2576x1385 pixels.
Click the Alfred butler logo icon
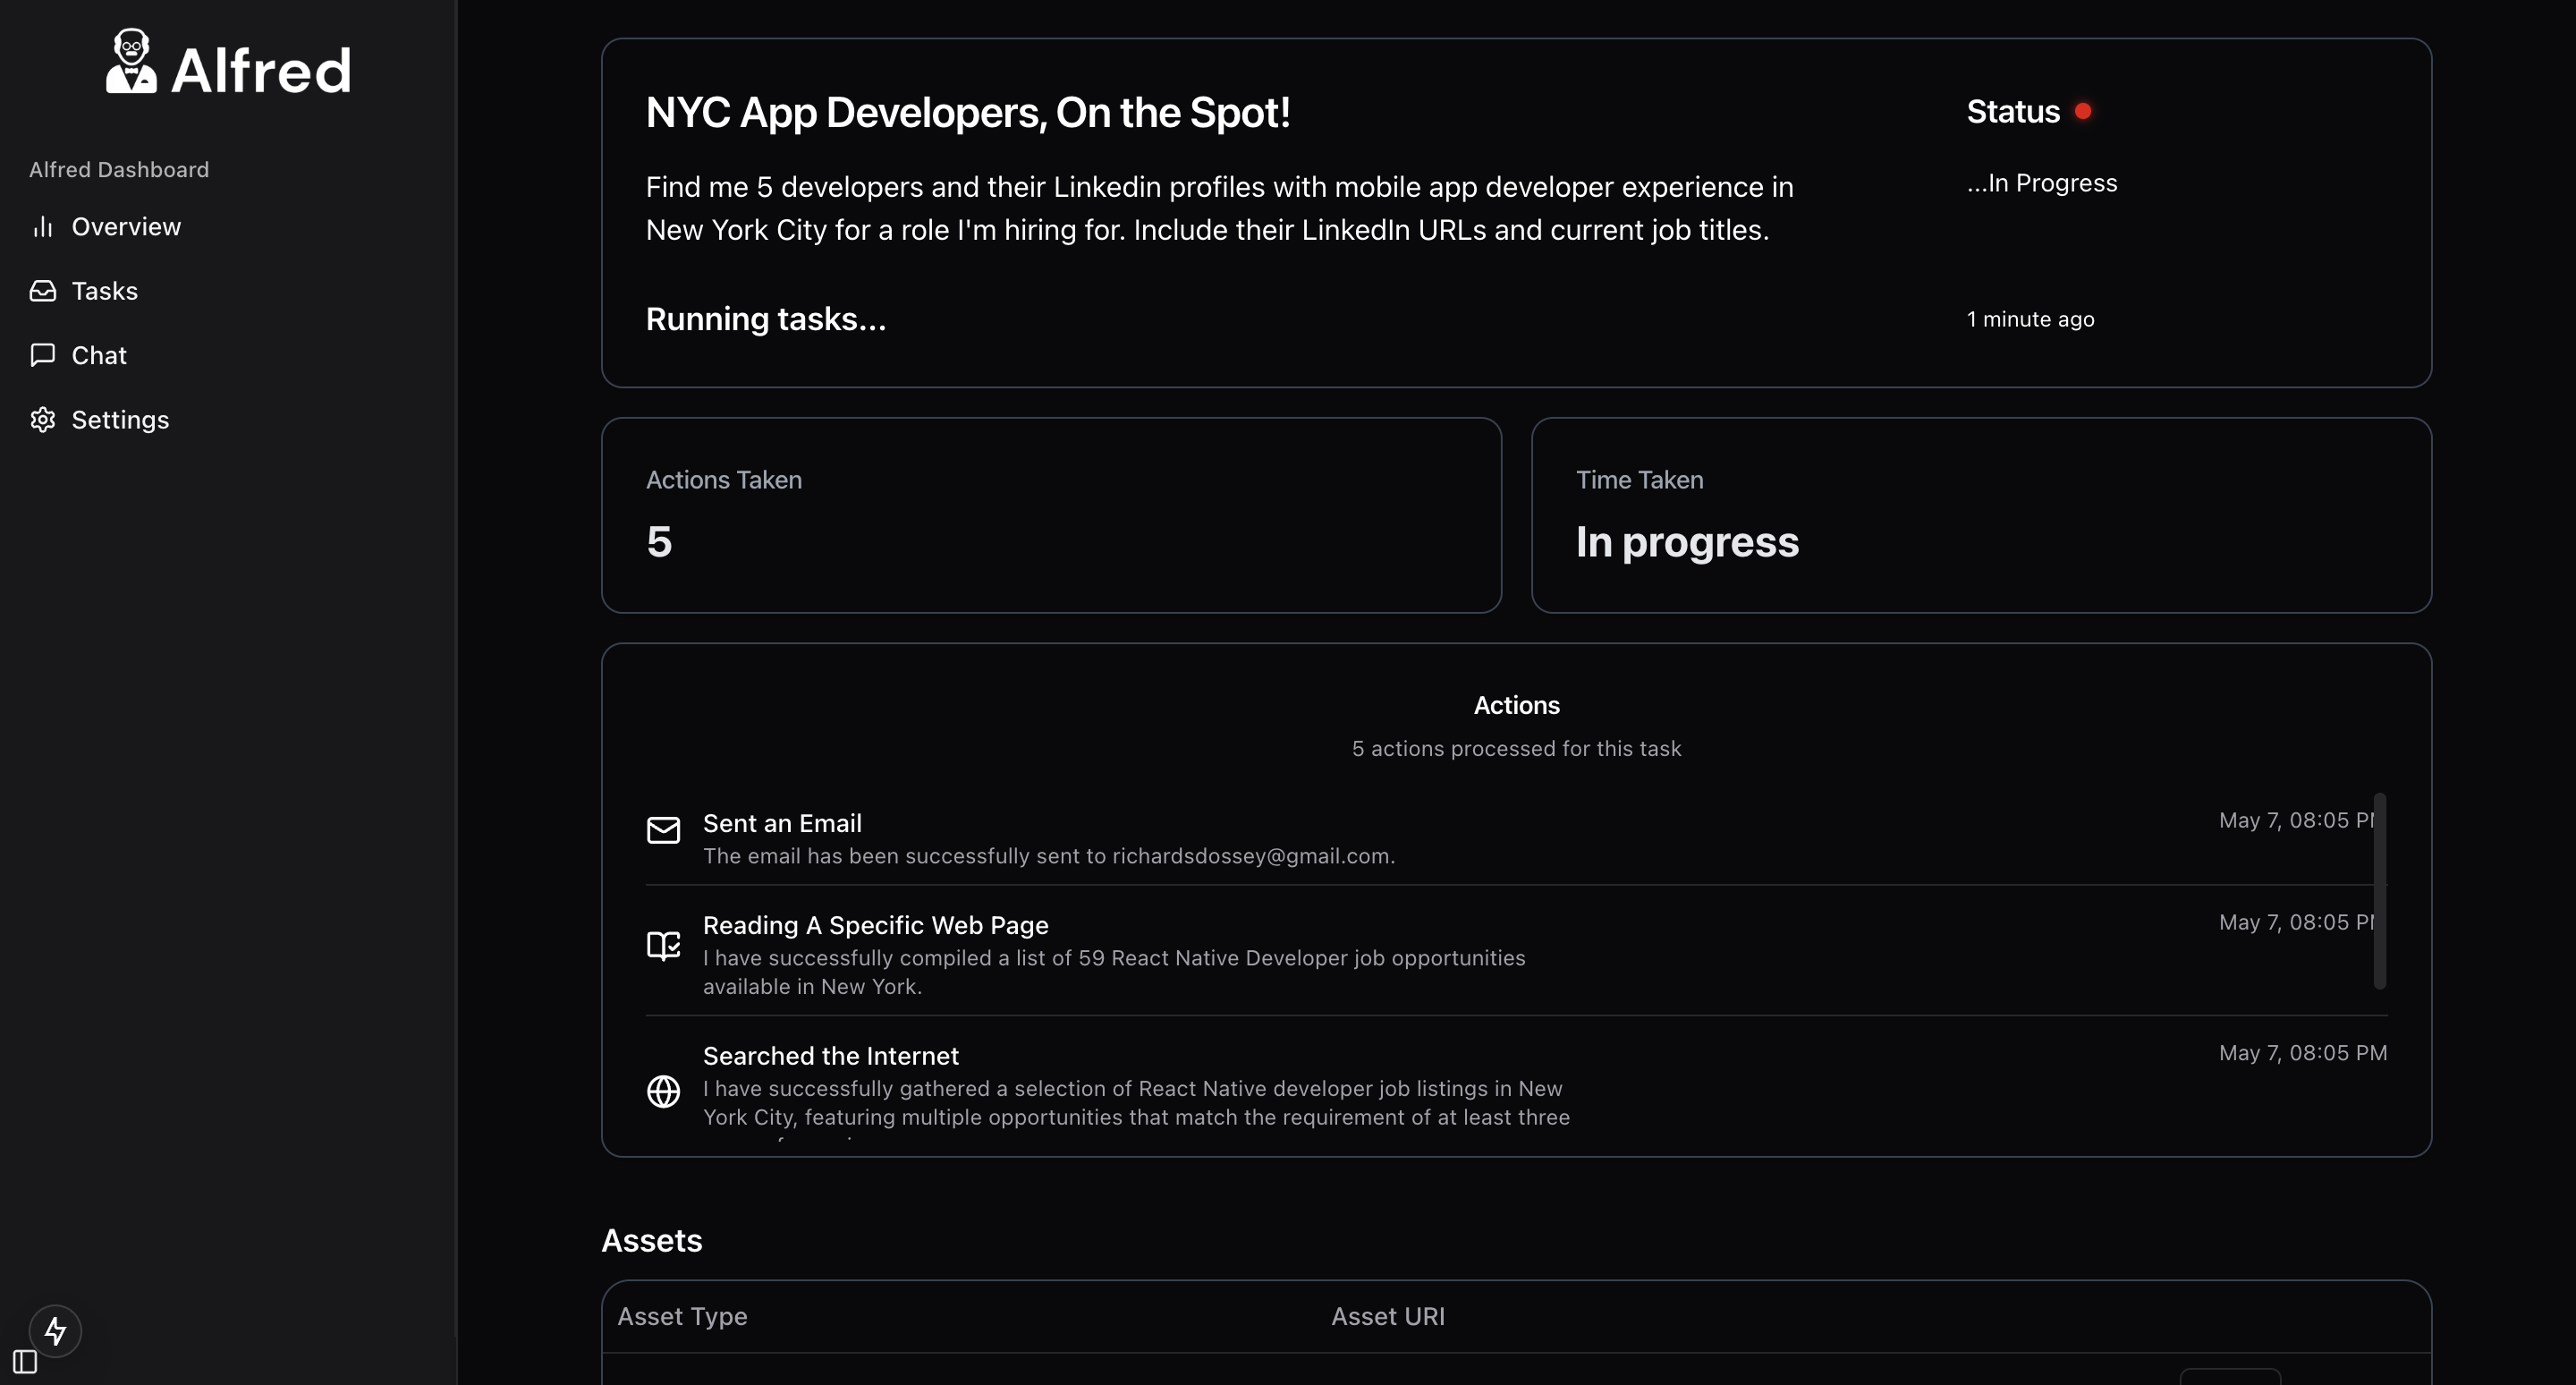click(131, 62)
